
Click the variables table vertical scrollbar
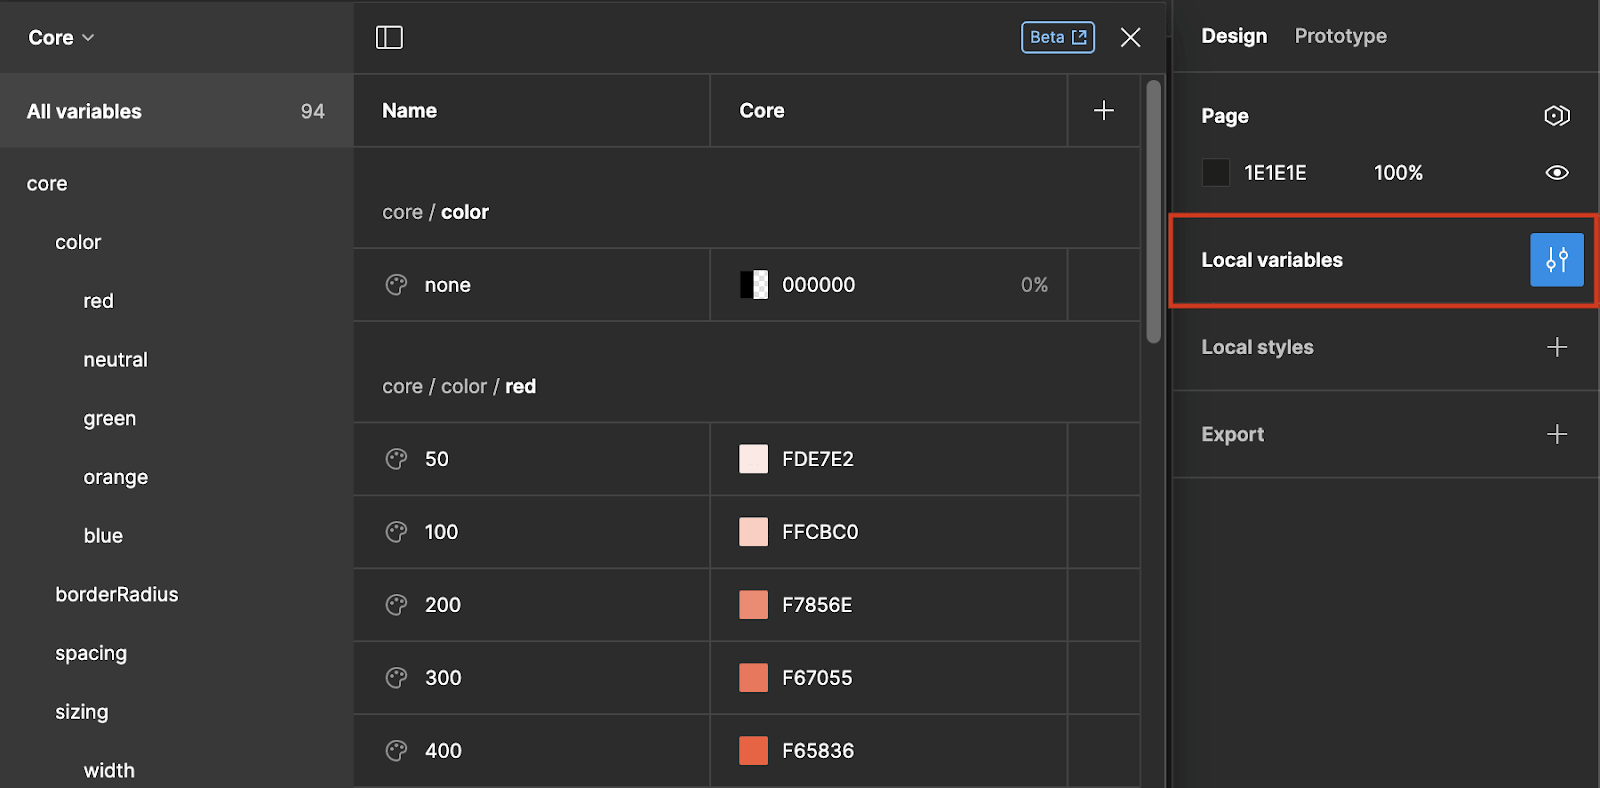1153,212
